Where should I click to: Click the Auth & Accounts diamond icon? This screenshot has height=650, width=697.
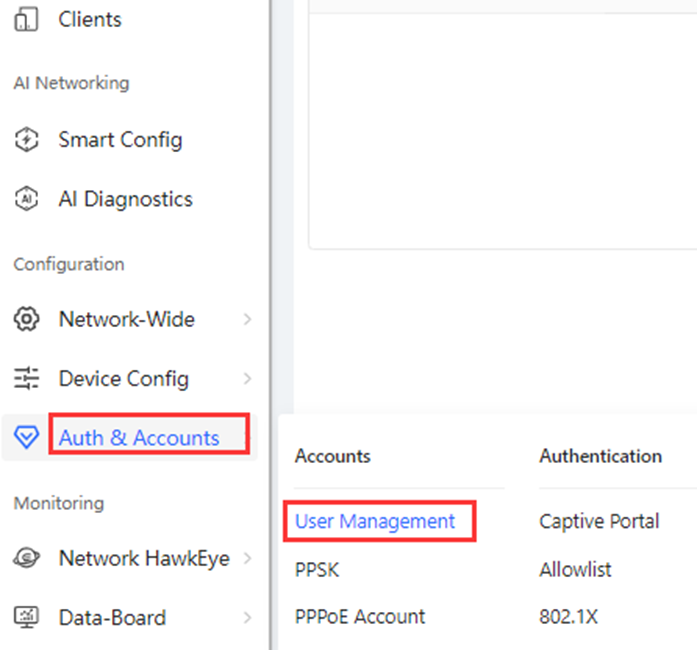[27, 437]
